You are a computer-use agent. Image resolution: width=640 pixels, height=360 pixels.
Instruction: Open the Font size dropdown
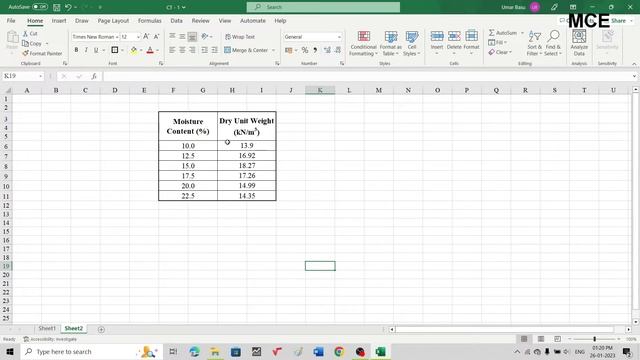coord(138,37)
